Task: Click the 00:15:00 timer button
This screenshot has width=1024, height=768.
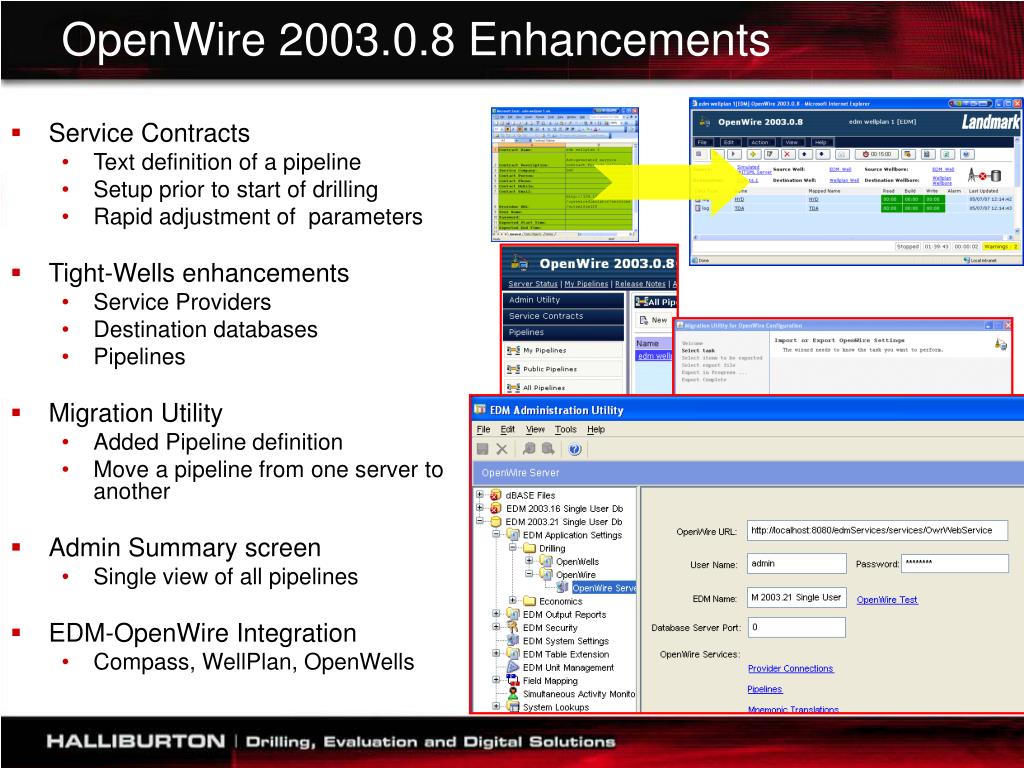Action: (x=876, y=154)
